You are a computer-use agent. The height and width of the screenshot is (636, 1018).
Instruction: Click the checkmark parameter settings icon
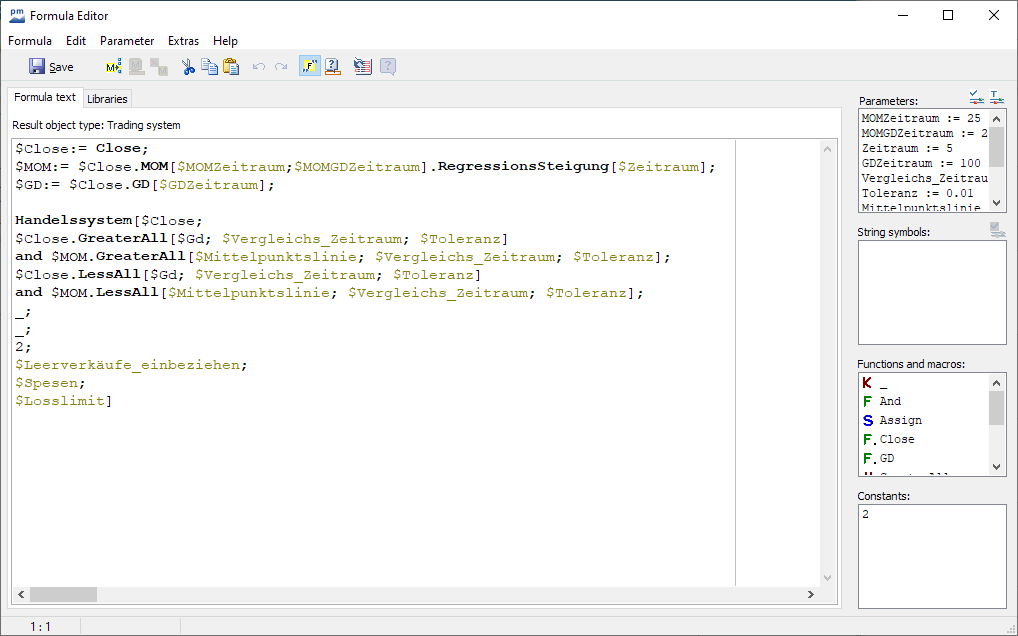coord(976,97)
